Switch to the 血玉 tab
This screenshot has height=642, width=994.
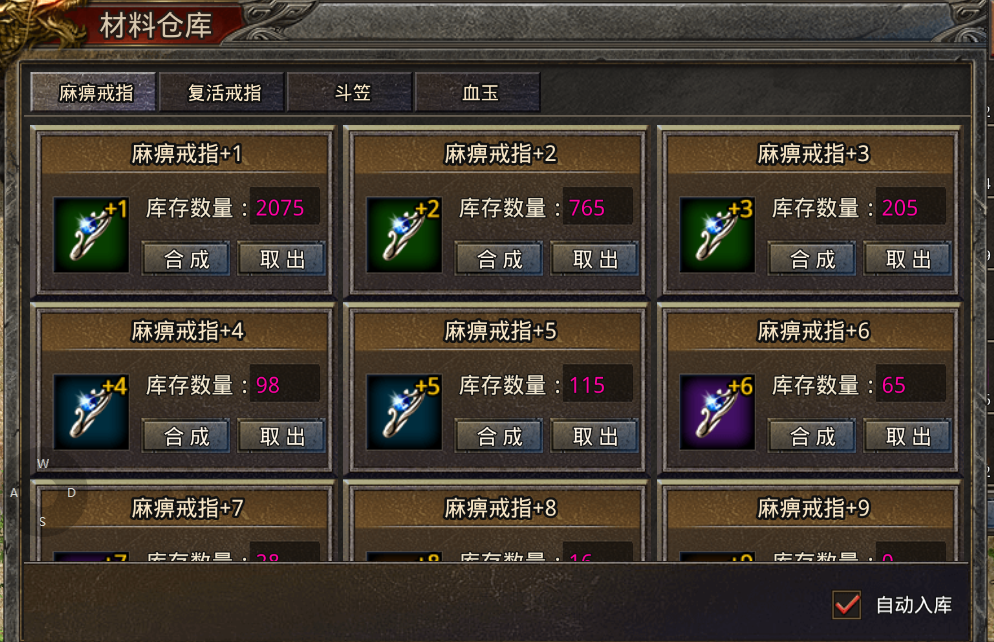coord(478,93)
